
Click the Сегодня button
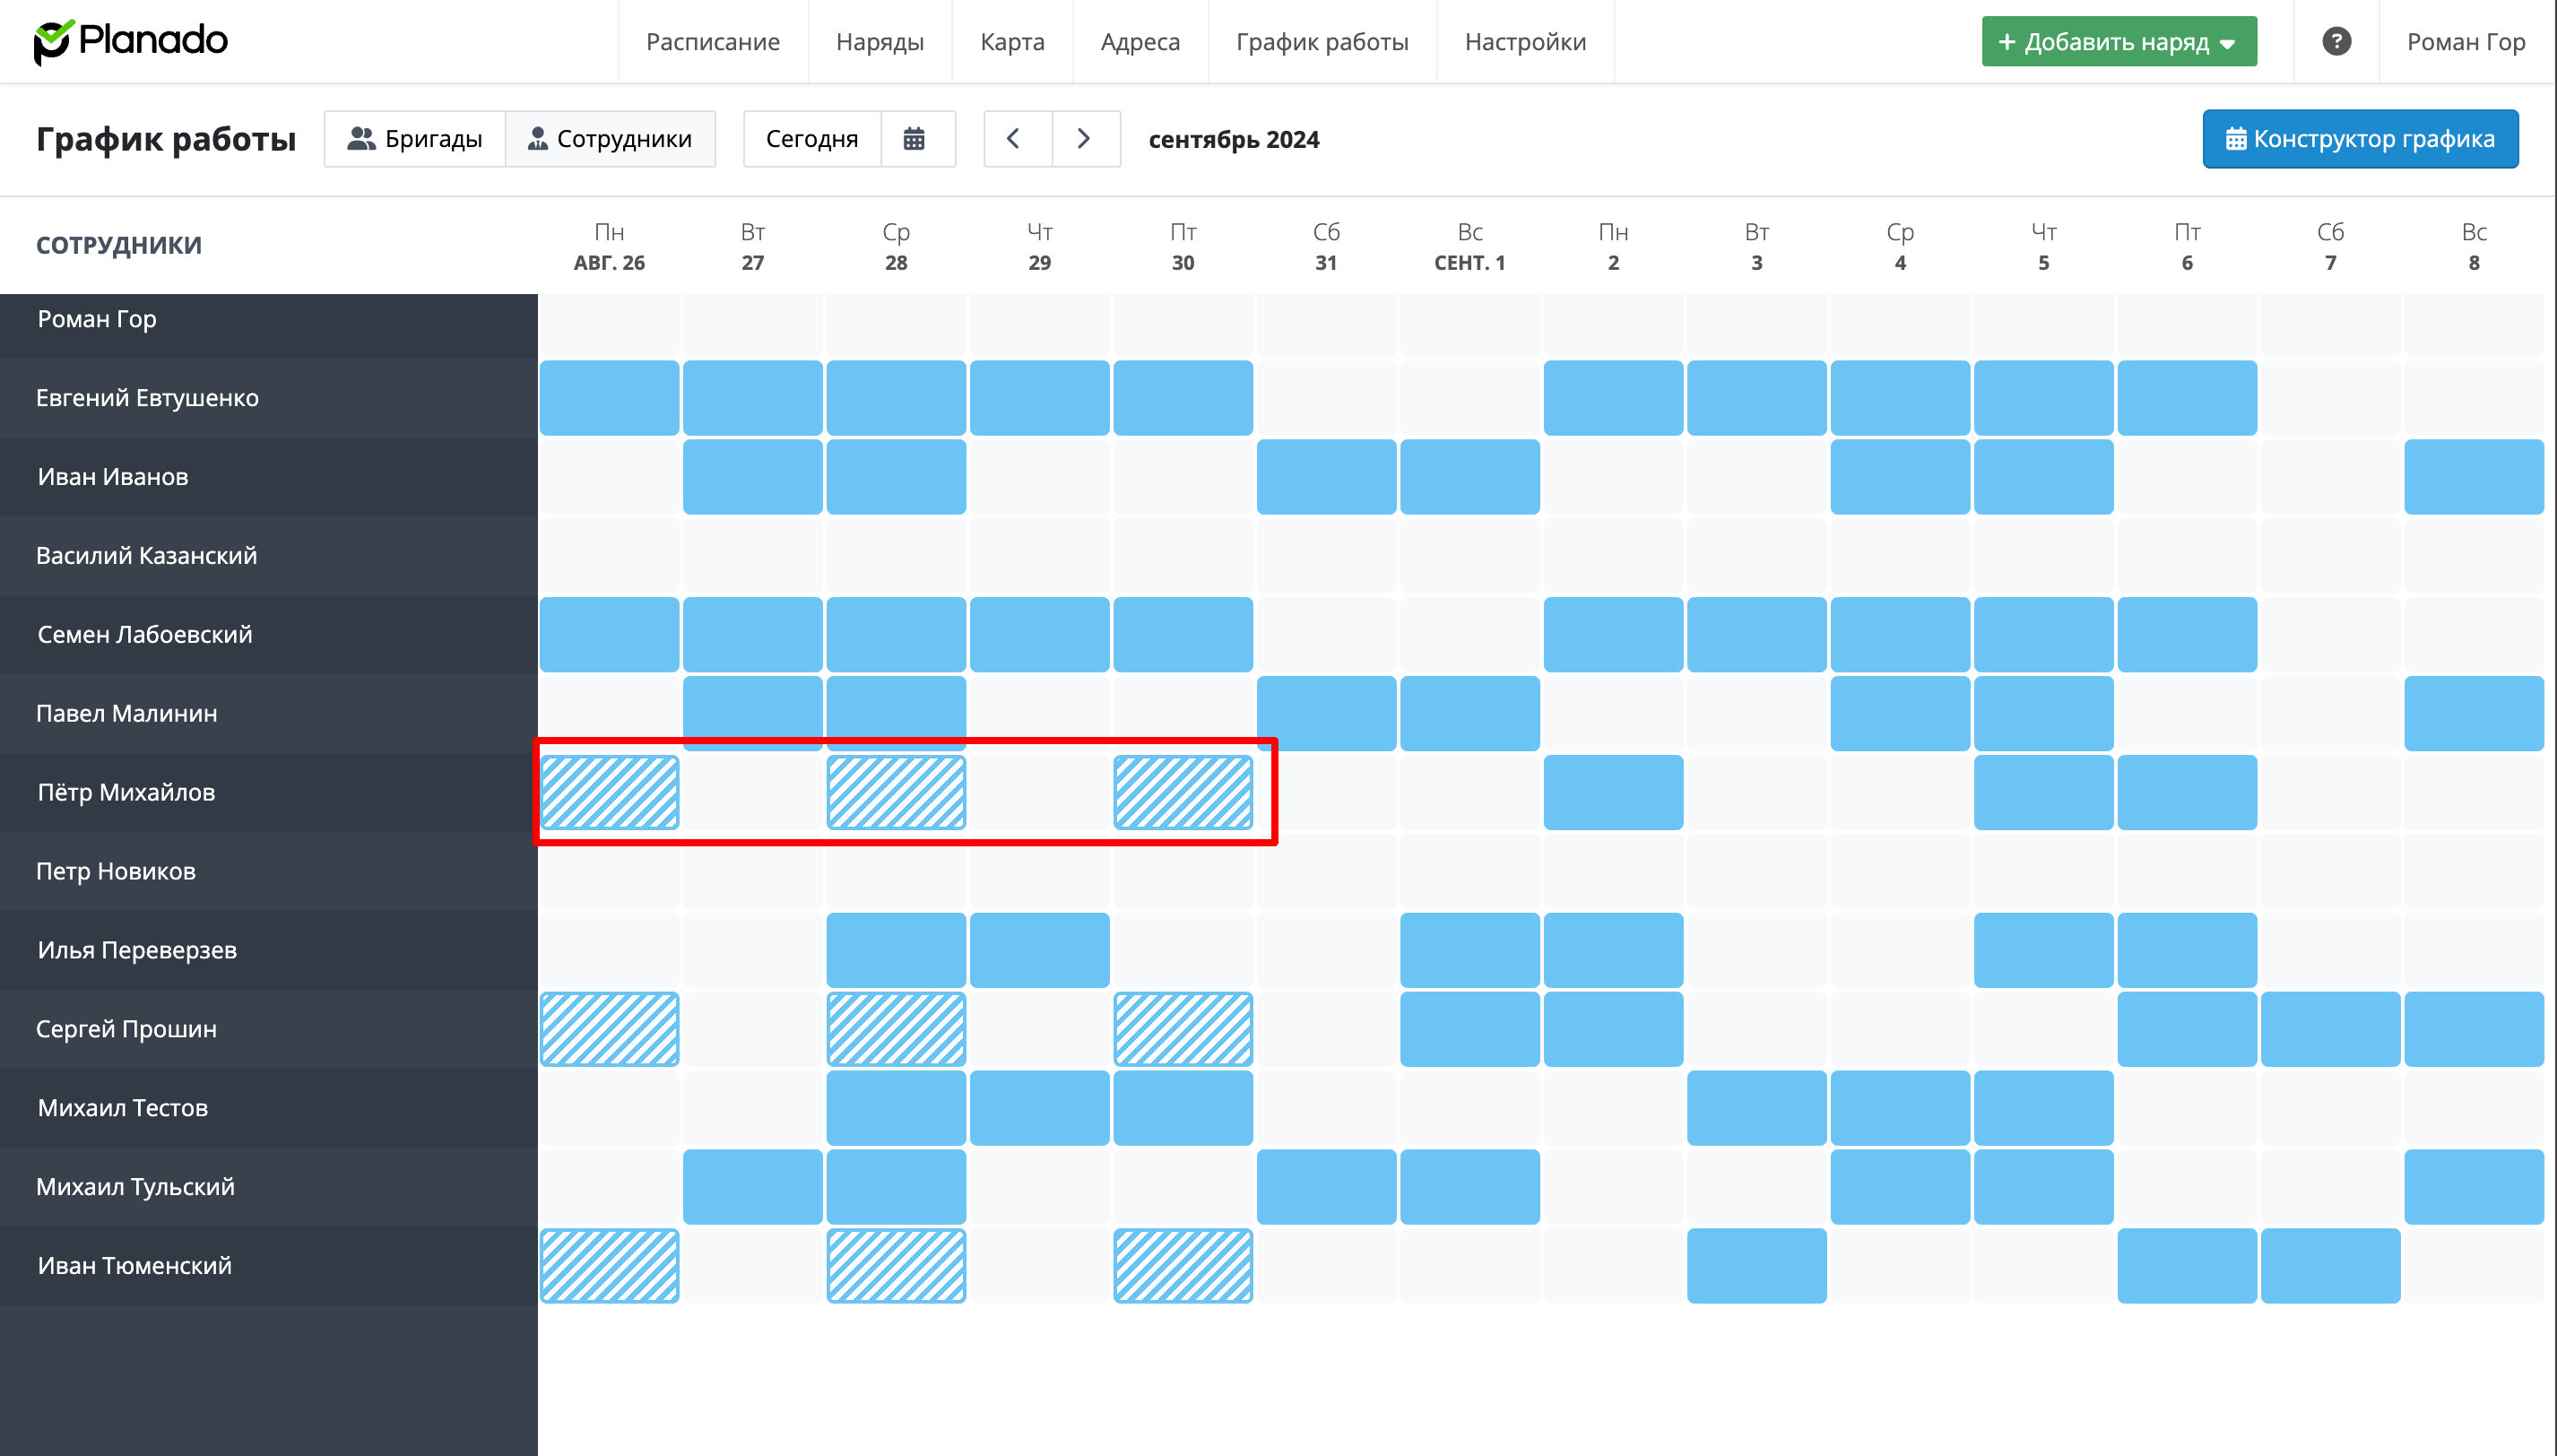pos(811,139)
